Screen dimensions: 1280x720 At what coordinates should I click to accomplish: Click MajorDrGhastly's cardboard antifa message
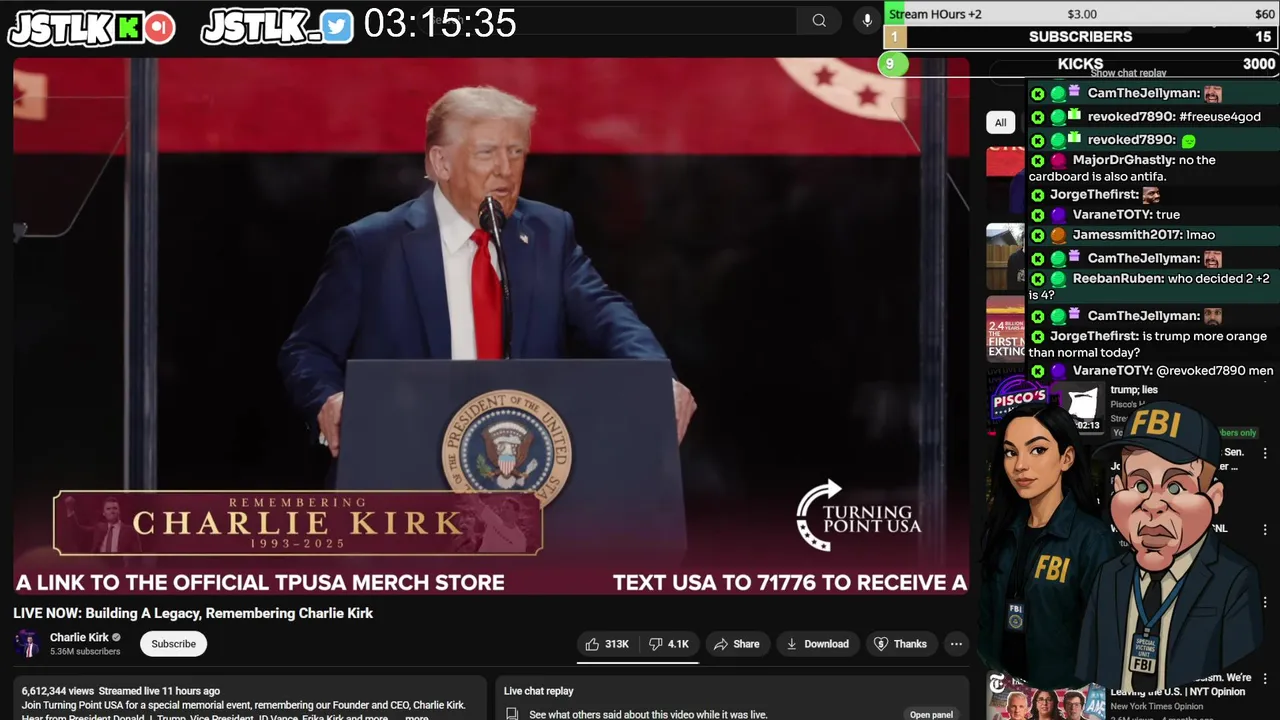(1153, 168)
